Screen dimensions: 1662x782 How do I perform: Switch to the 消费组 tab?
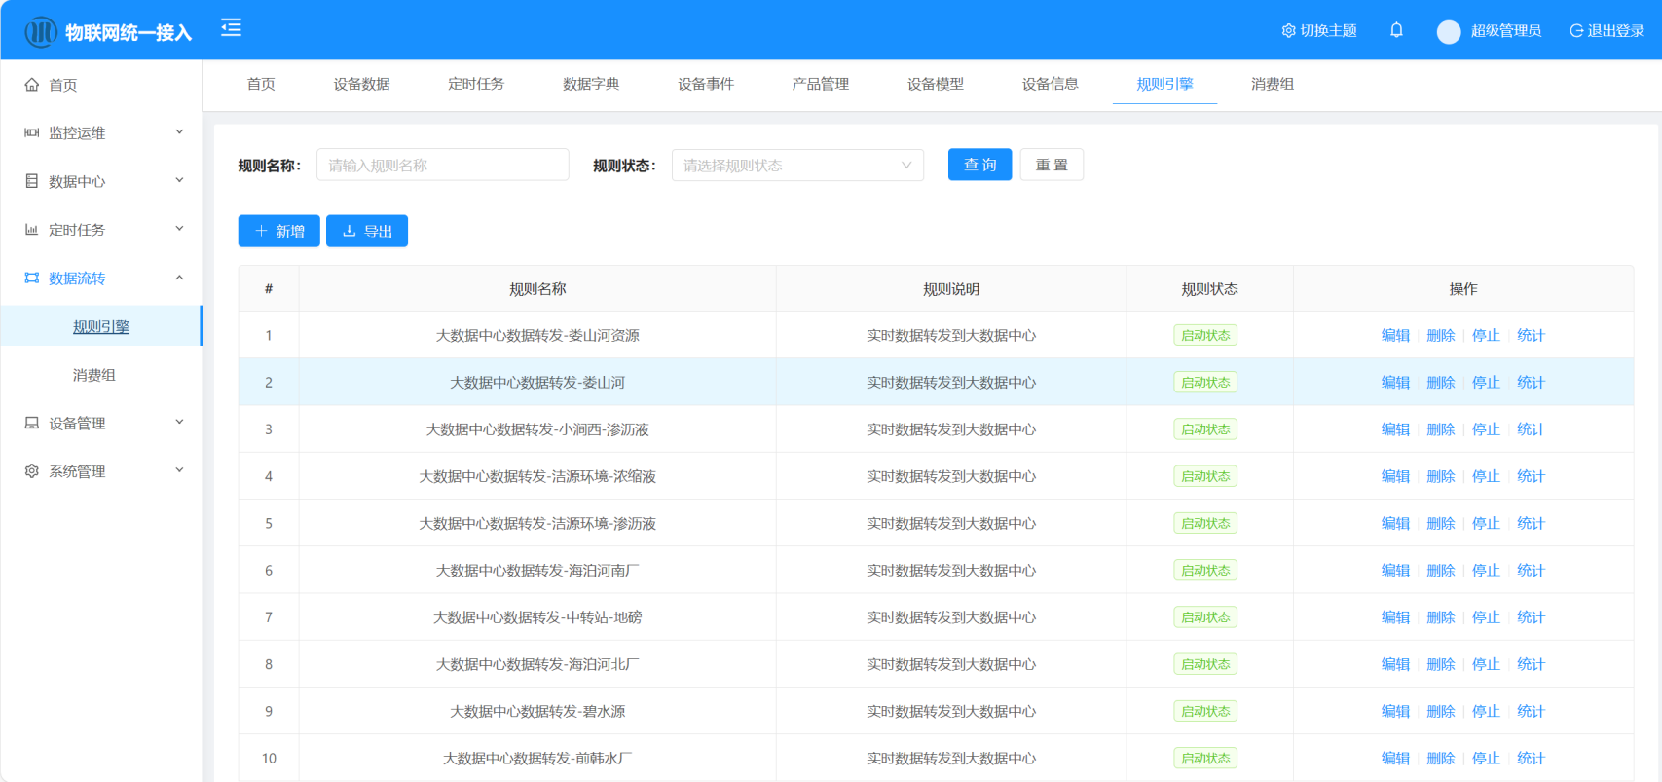point(1272,84)
